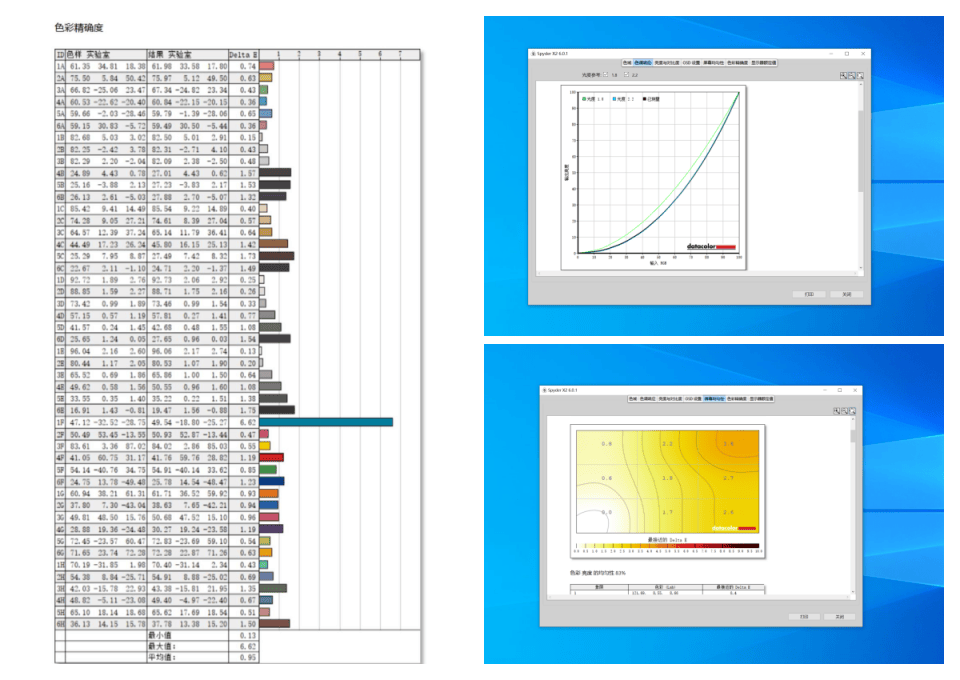Screen dimensions: 960x680
Task: Click zoom-in magnifier icon in upper Spyder window
Action: click(843, 75)
